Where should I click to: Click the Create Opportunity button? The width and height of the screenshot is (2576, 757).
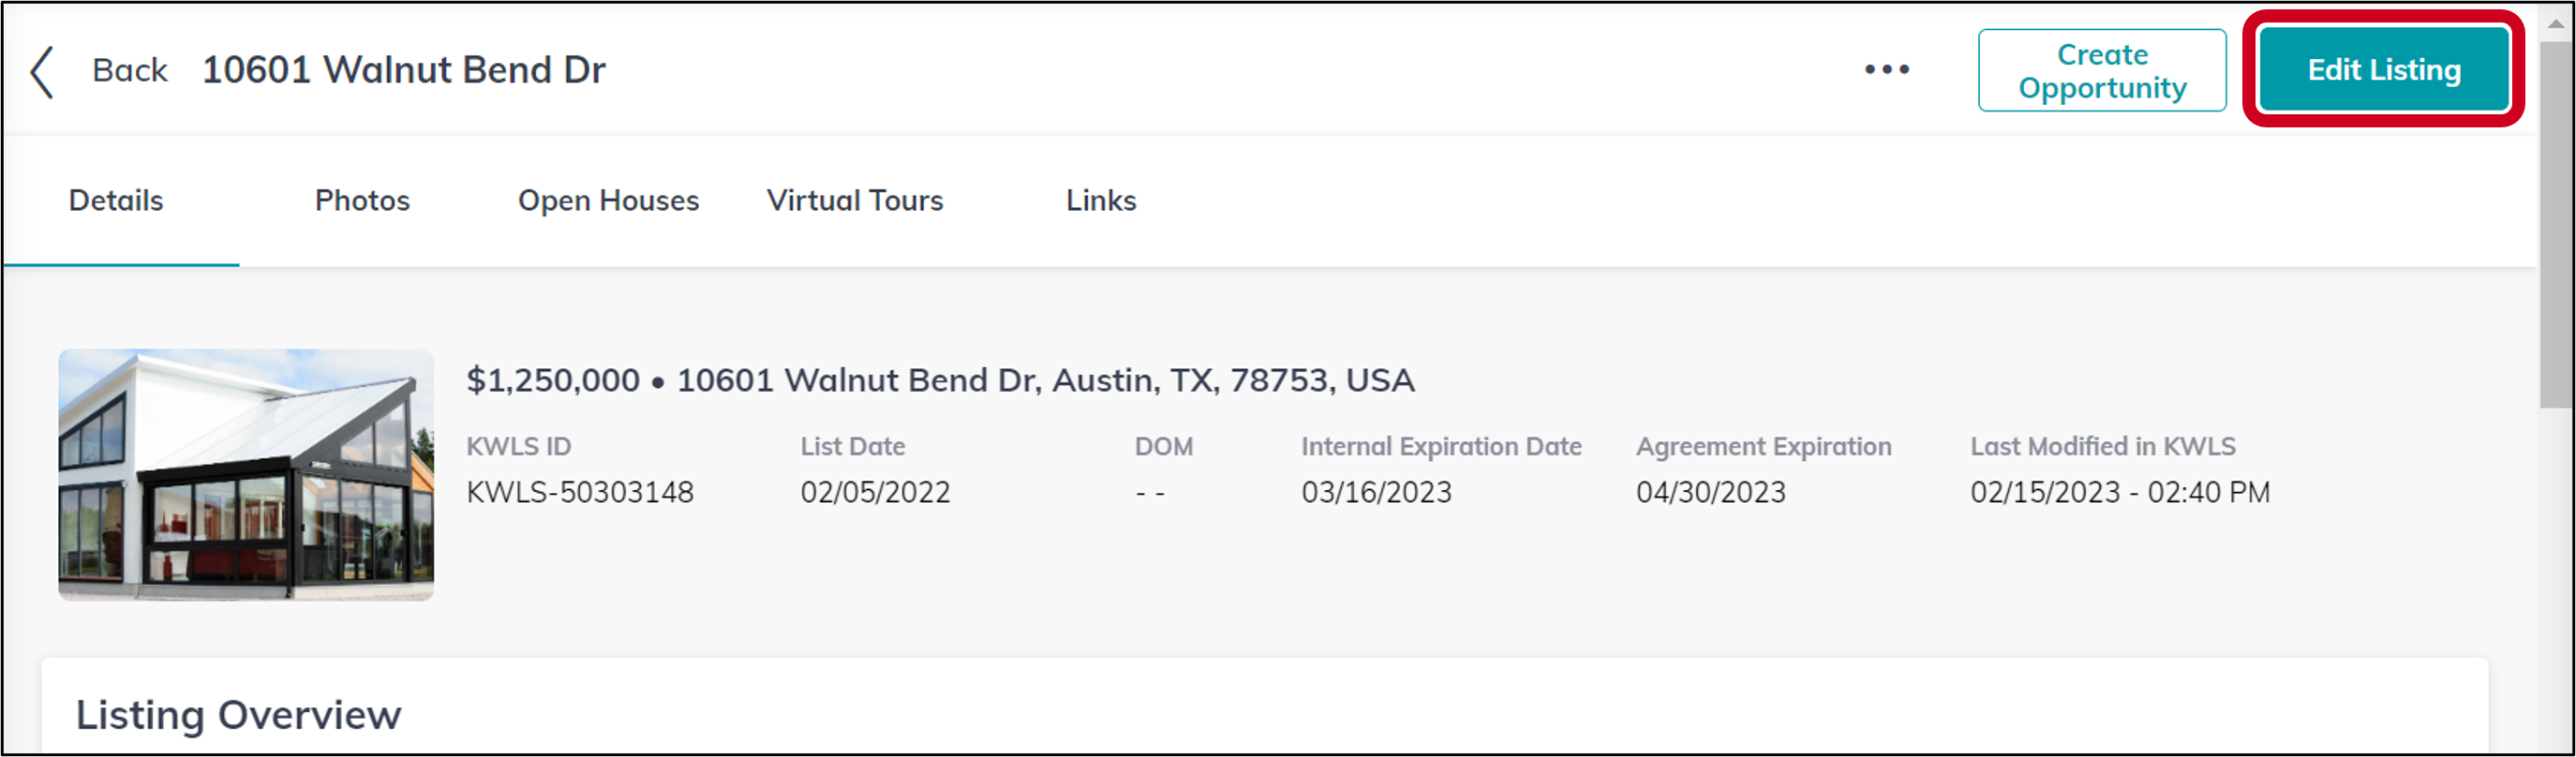click(x=2101, y=70)
